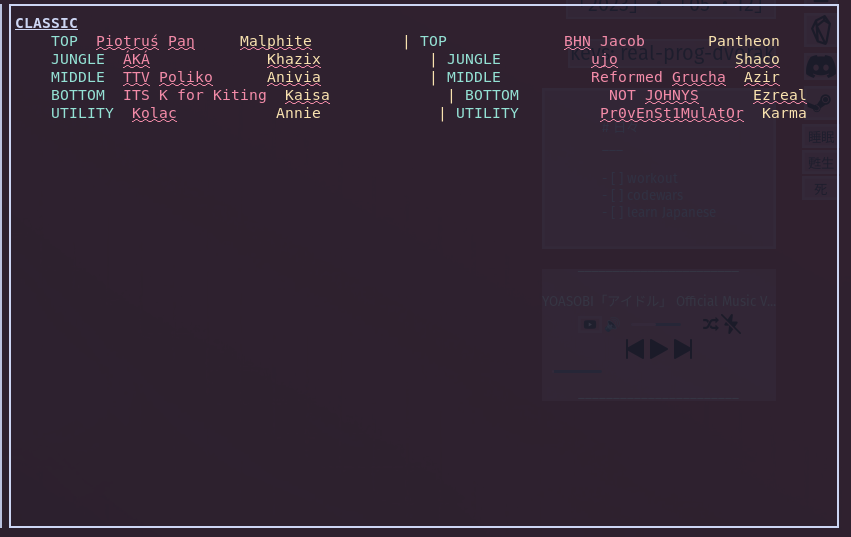851x537 pixels.
Task: Skip to next track in music widget
Action: pyautogui.click(x=683, y=349)
